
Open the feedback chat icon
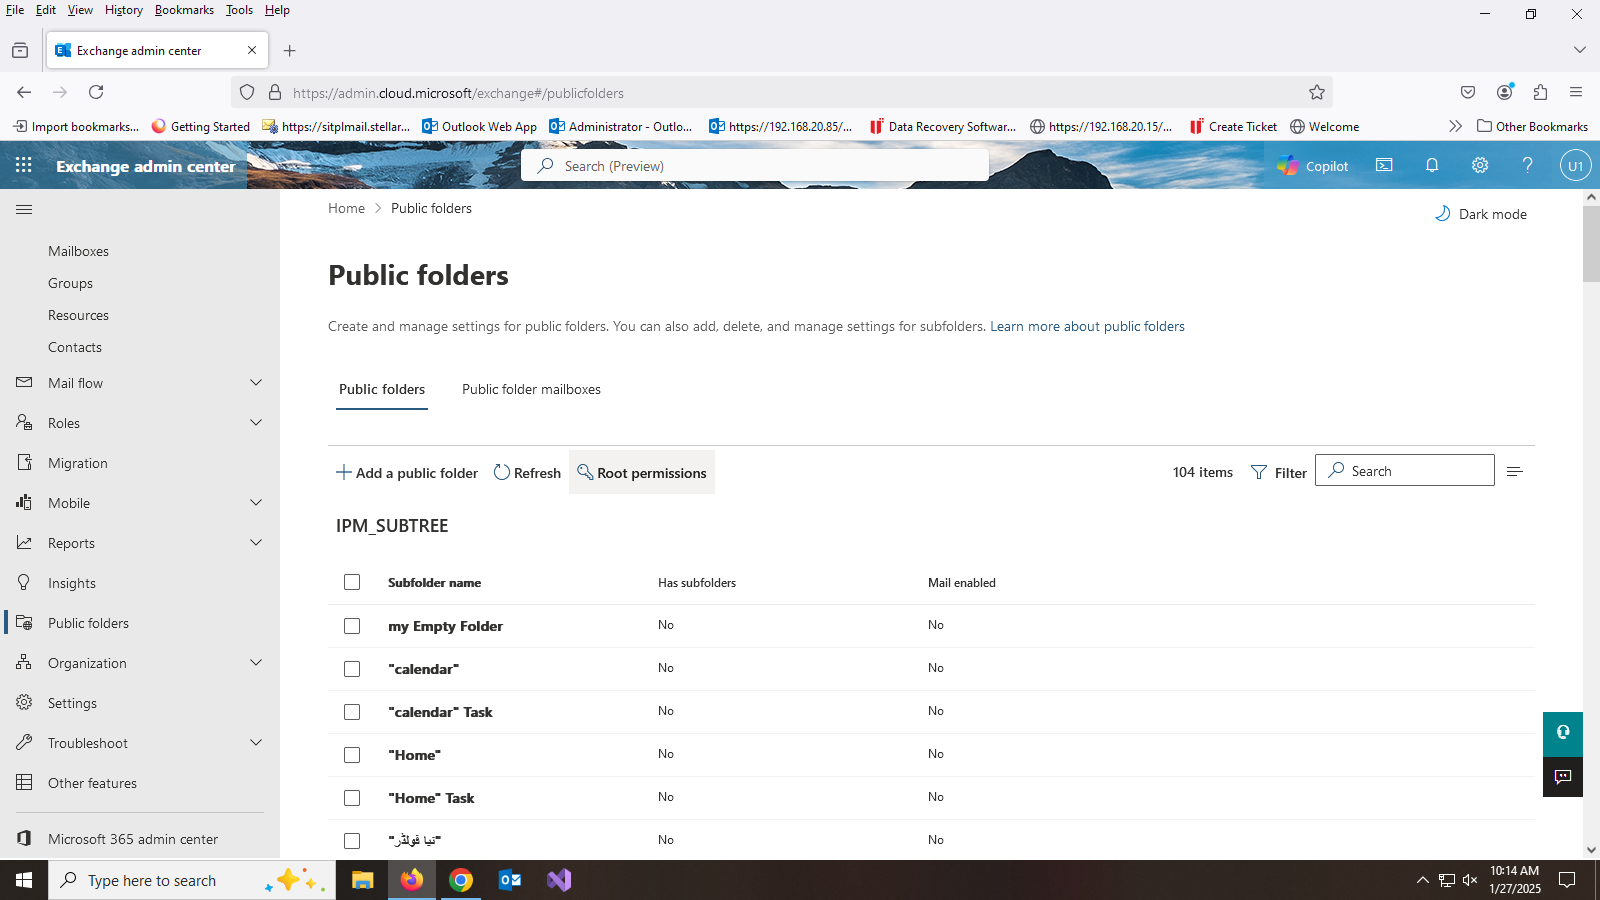1563,777
